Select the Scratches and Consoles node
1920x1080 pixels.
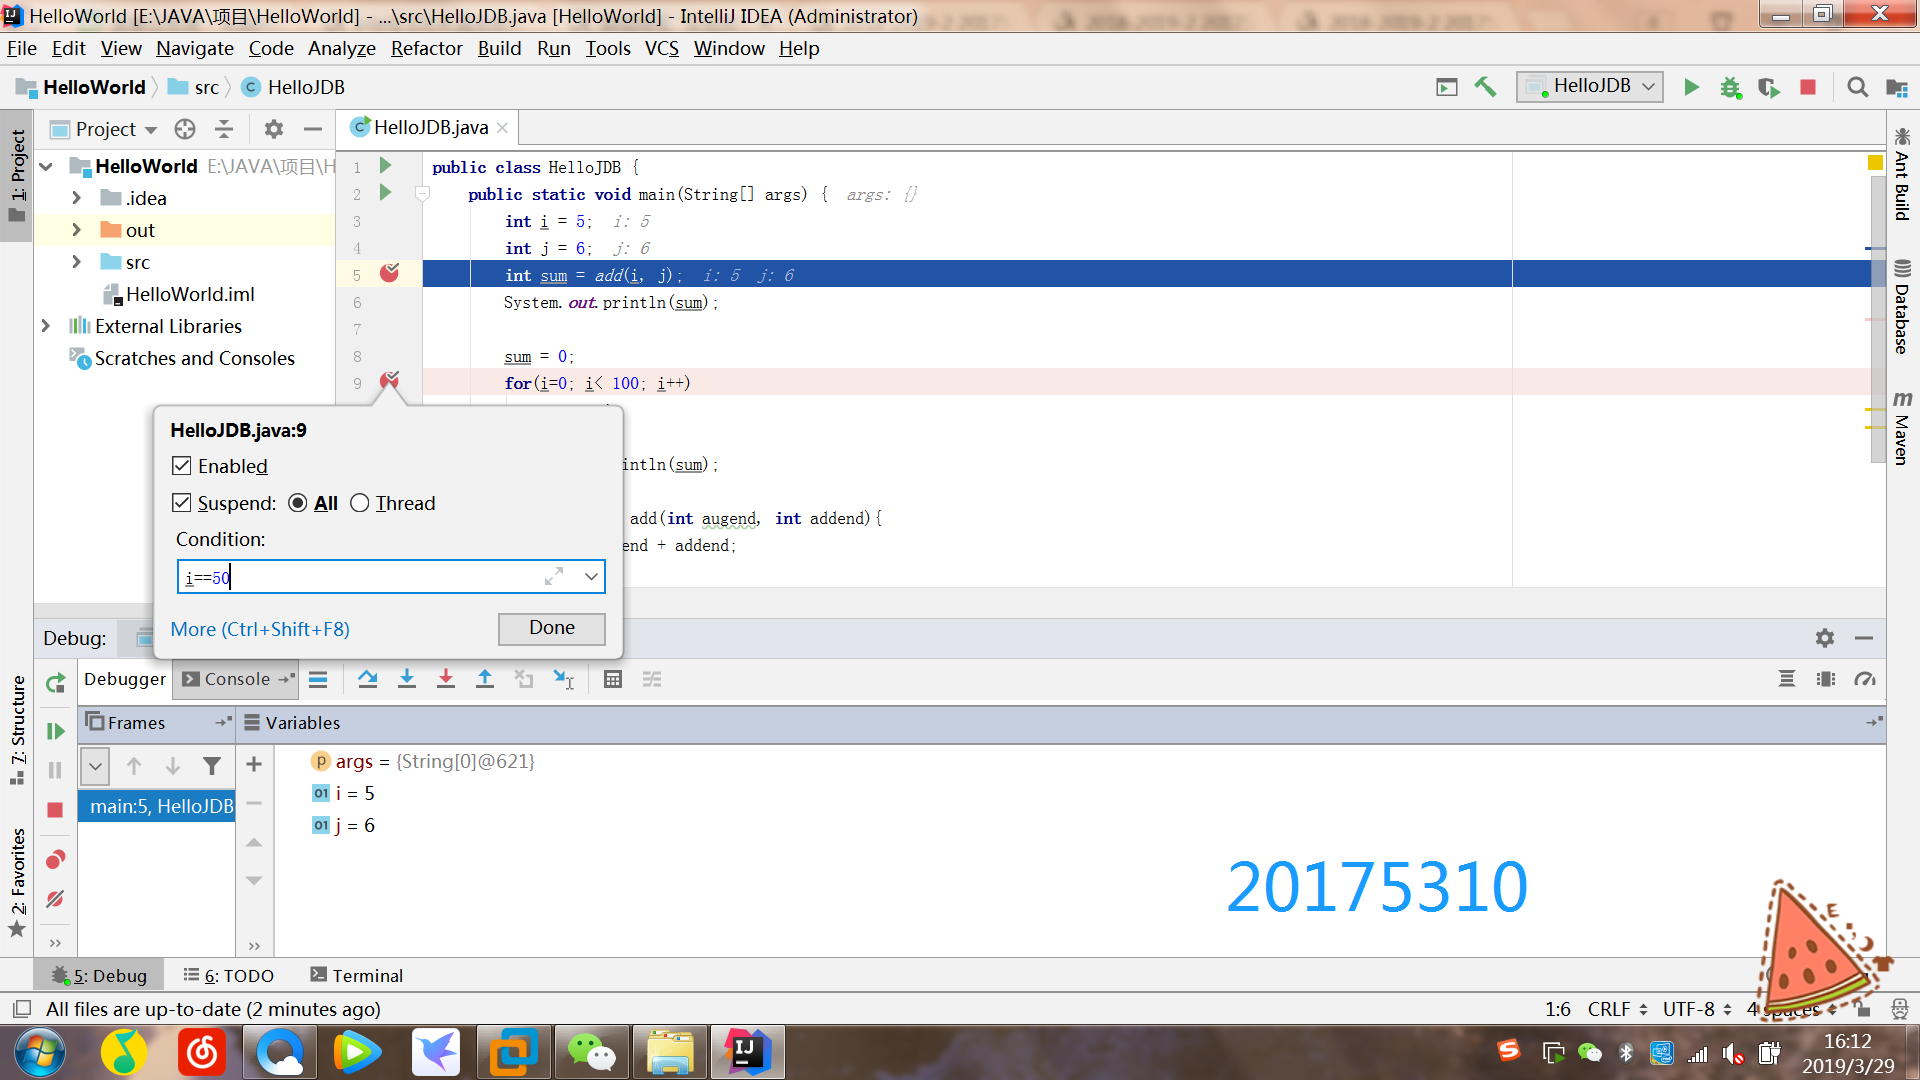pyautogui.click(x=183, y=358)
